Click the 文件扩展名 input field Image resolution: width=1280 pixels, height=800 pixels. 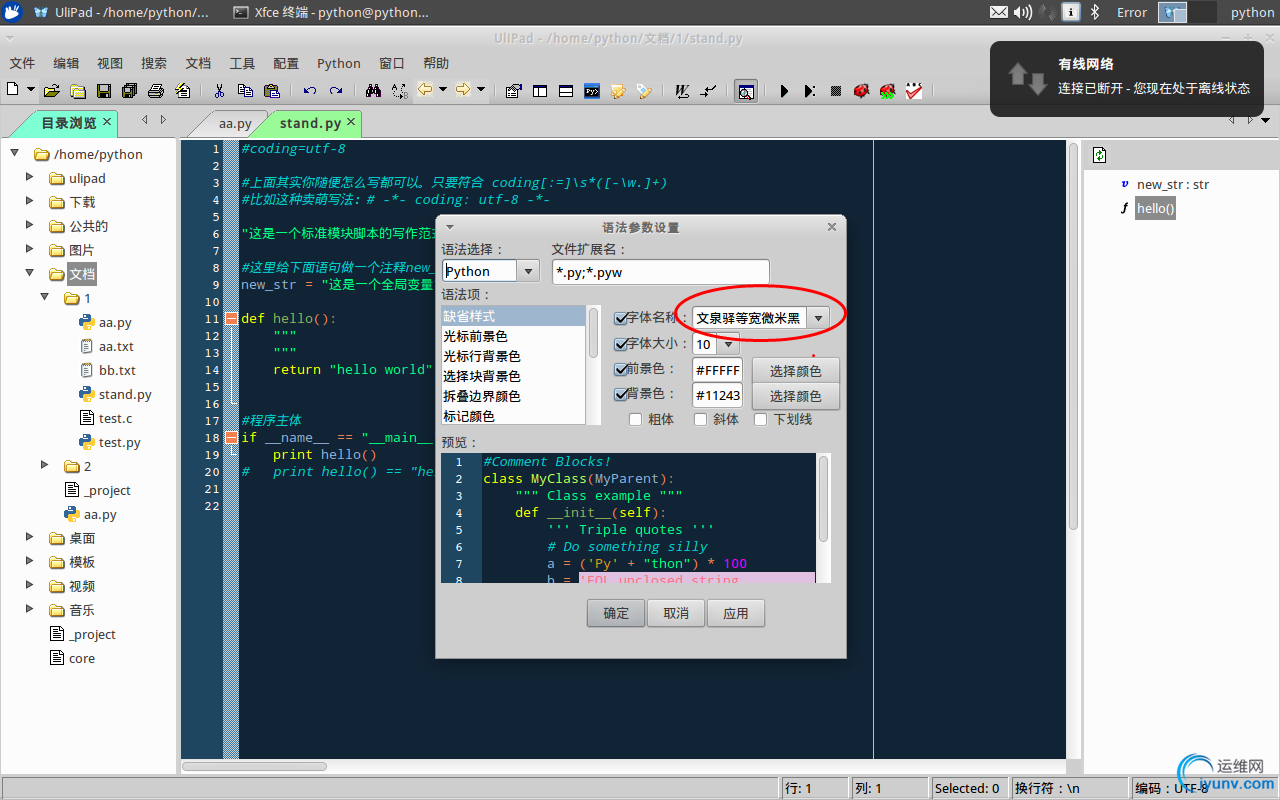point(661,271)
